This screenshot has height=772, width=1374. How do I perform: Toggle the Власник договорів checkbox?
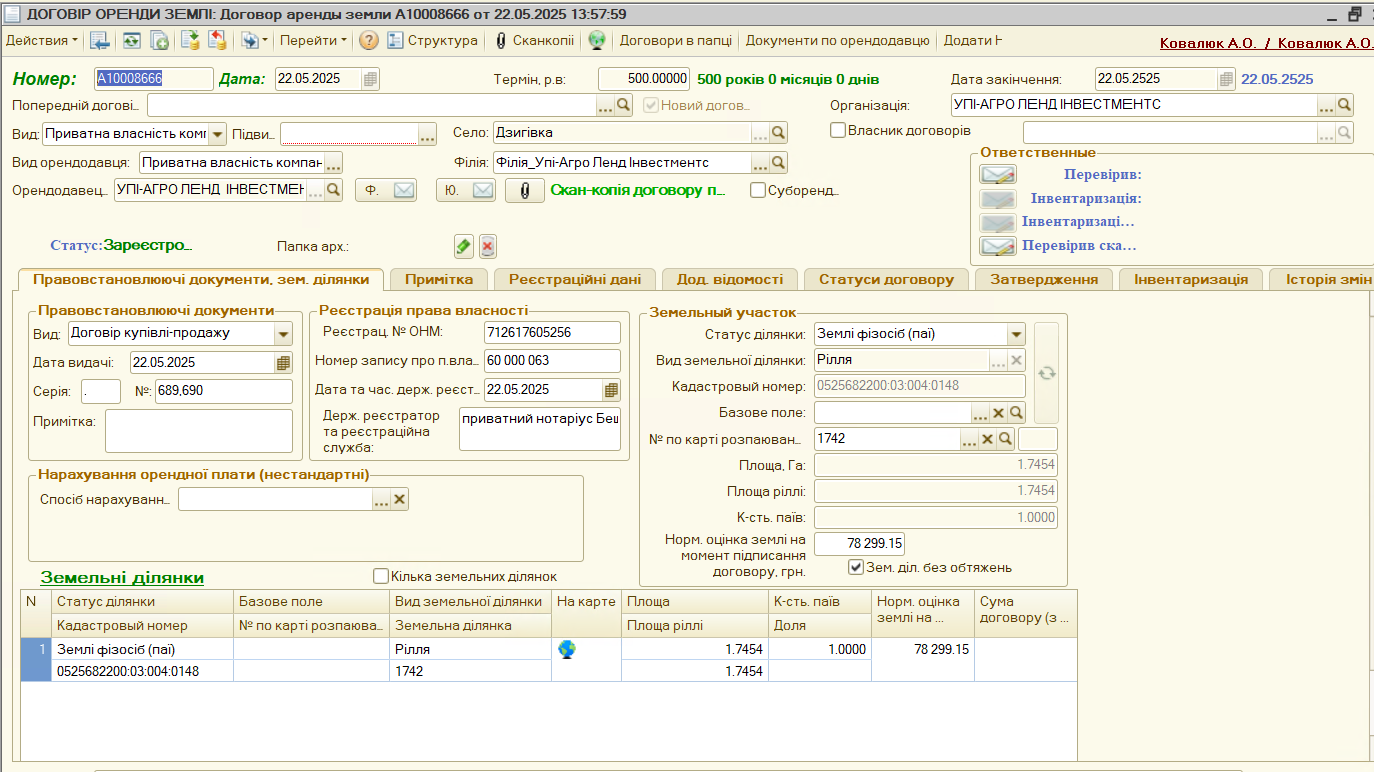coord(838,130)
